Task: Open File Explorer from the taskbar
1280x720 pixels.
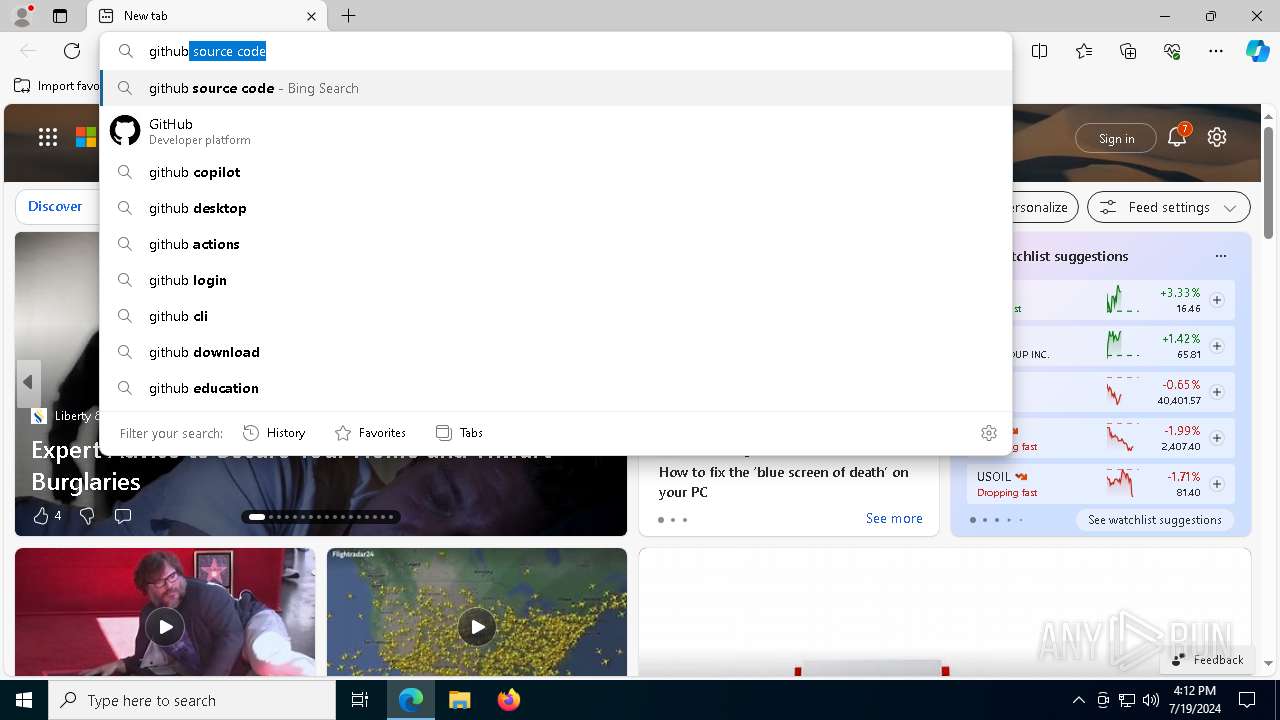Action: tap(459, 700)
